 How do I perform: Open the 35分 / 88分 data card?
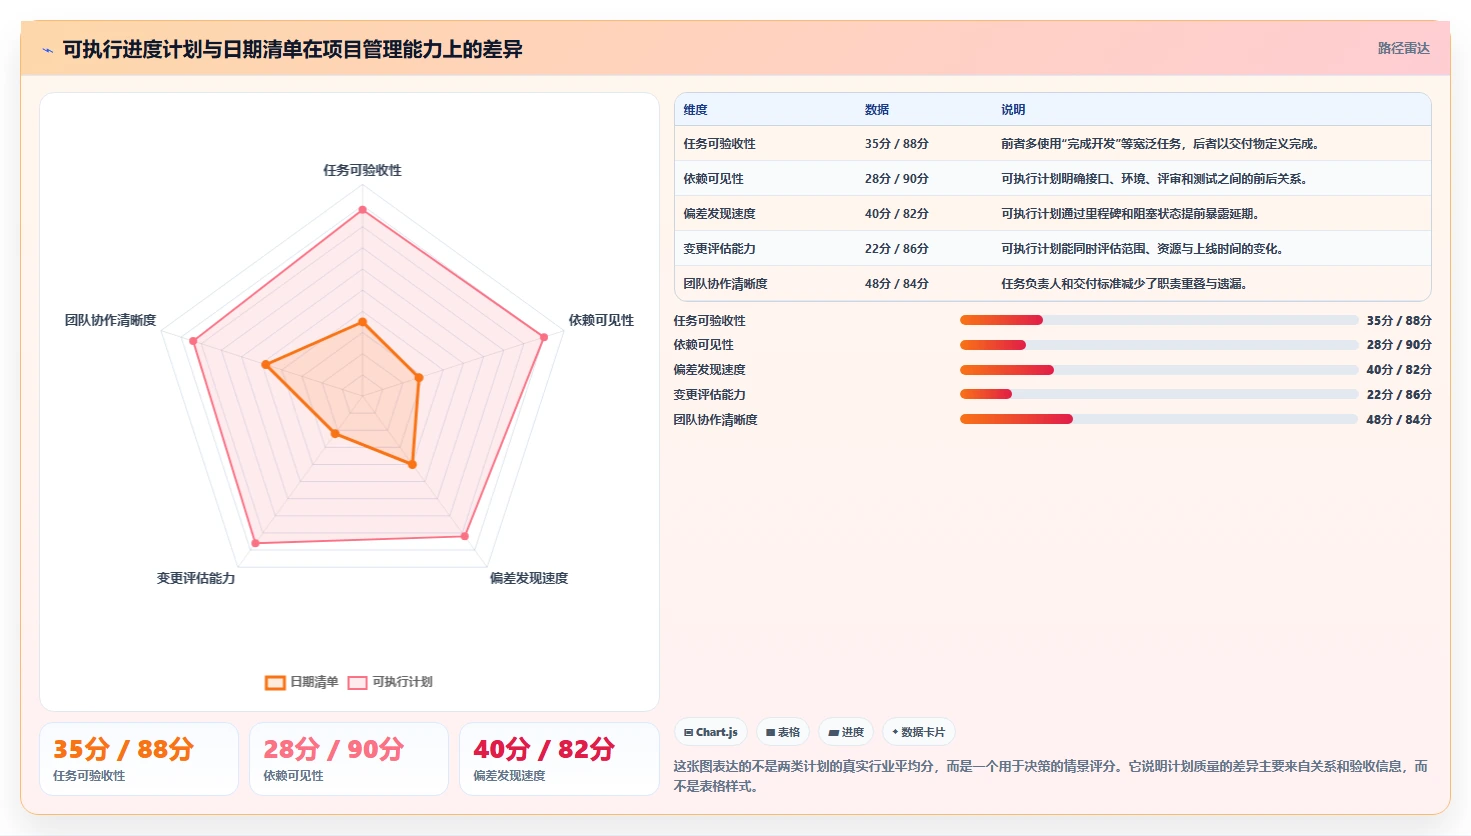click(139, 759)
